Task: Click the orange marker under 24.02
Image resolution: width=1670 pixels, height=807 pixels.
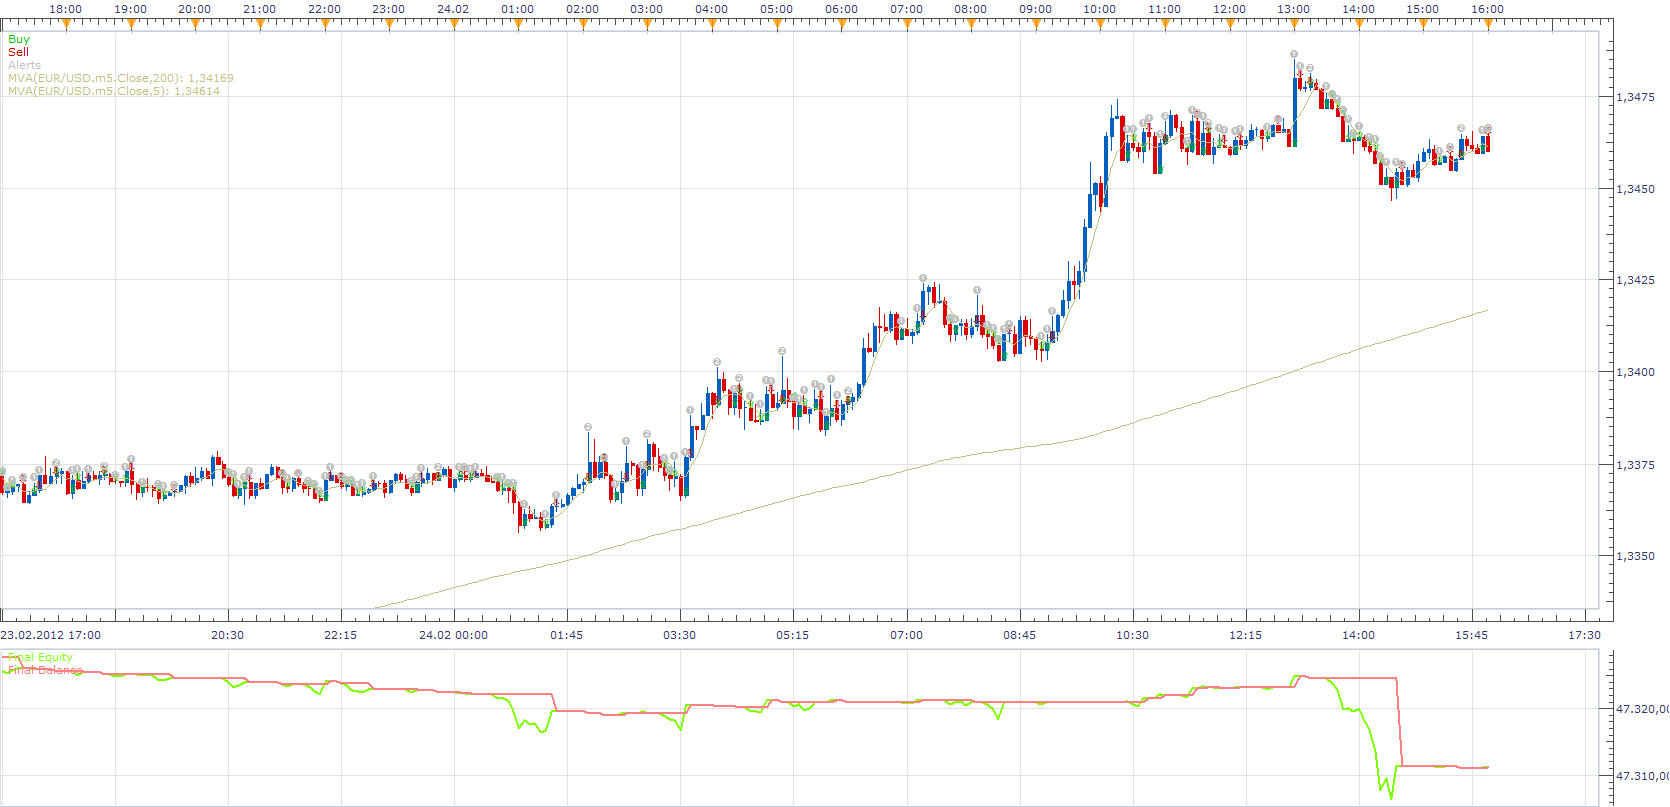Action: click(x=453, y=24)
